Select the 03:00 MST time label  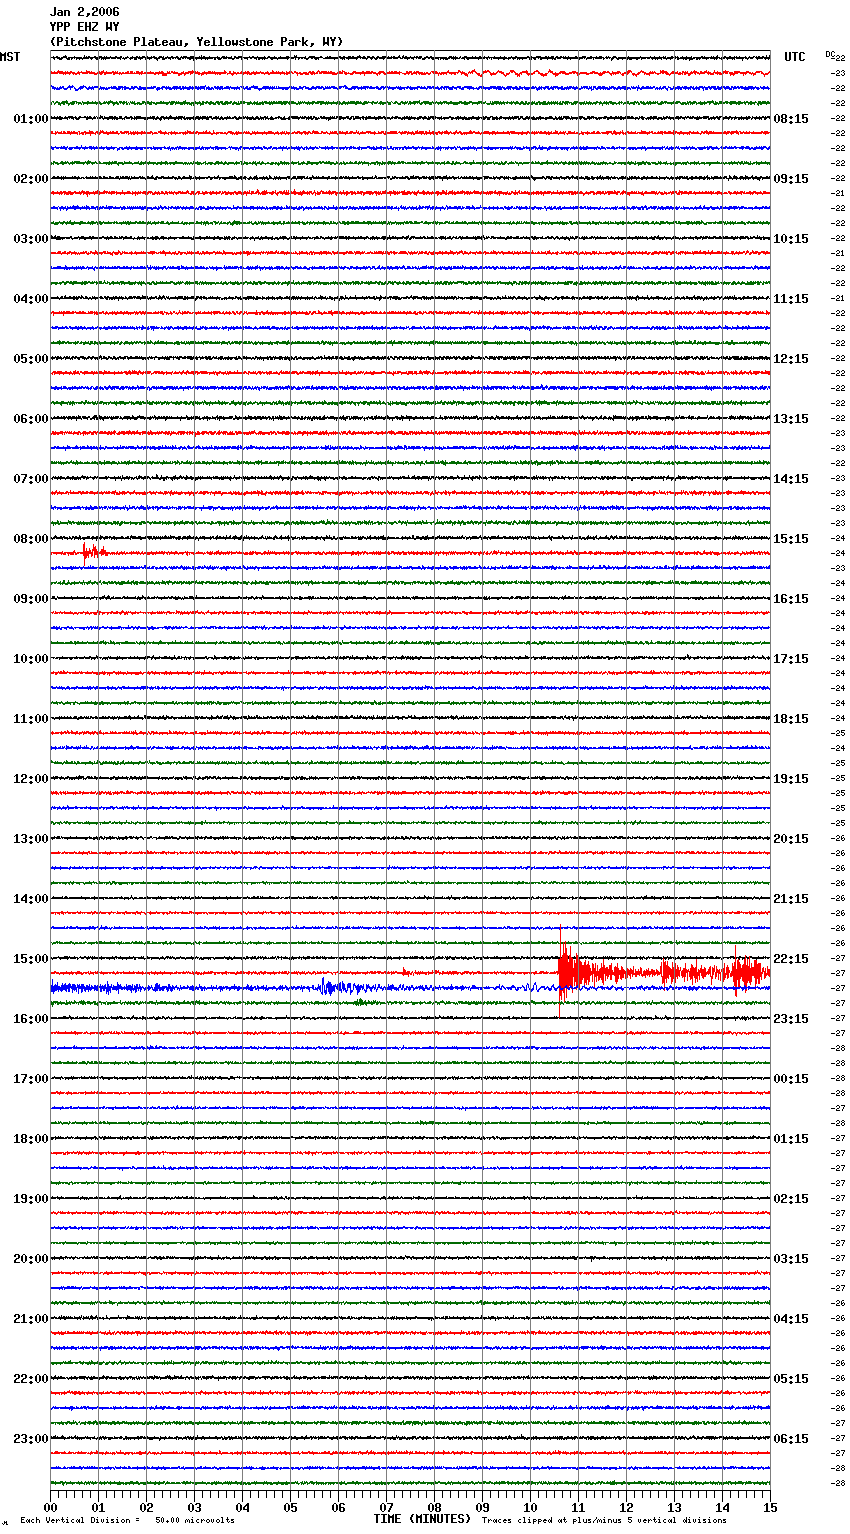point(31,239)
